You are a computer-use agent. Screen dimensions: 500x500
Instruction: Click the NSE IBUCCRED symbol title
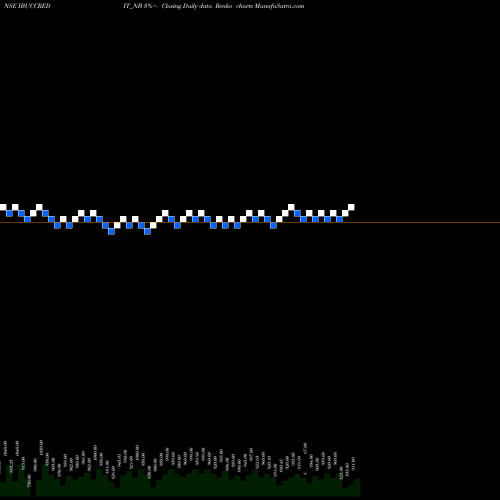tap(27, 6)
